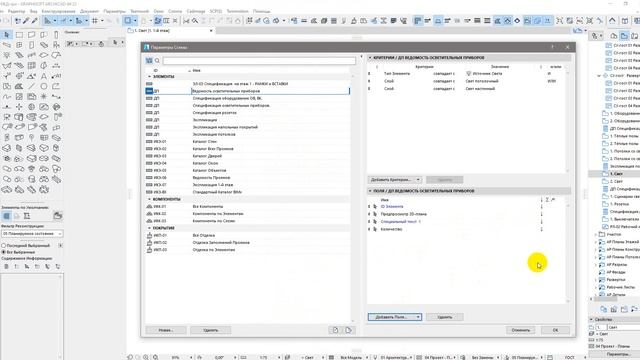Select the 'Специальный текст 1' field row

click(x=465, y=222)
